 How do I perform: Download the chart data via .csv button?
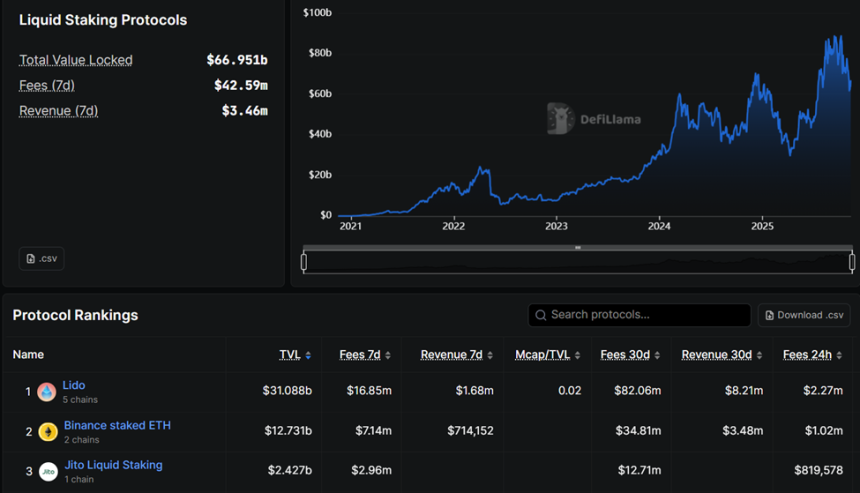point(41,258)
